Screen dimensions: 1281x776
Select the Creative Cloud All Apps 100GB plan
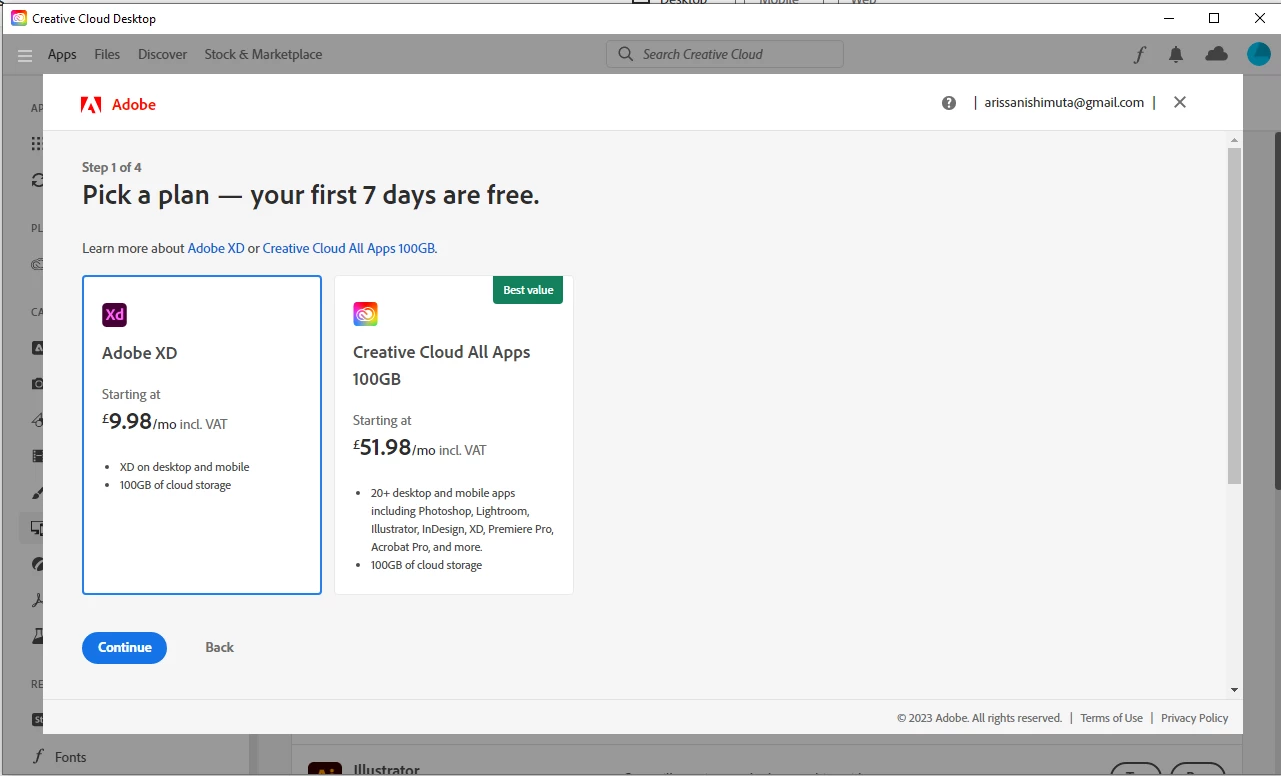pos(454,435)
